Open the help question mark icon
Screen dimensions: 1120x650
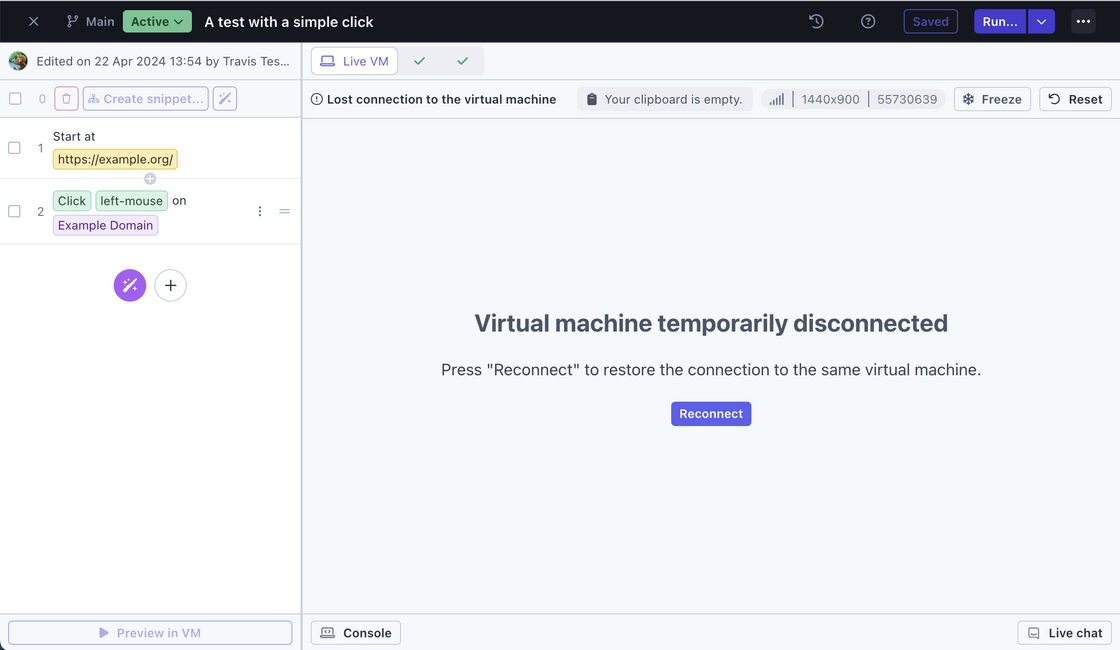click(x=868, y=21)
